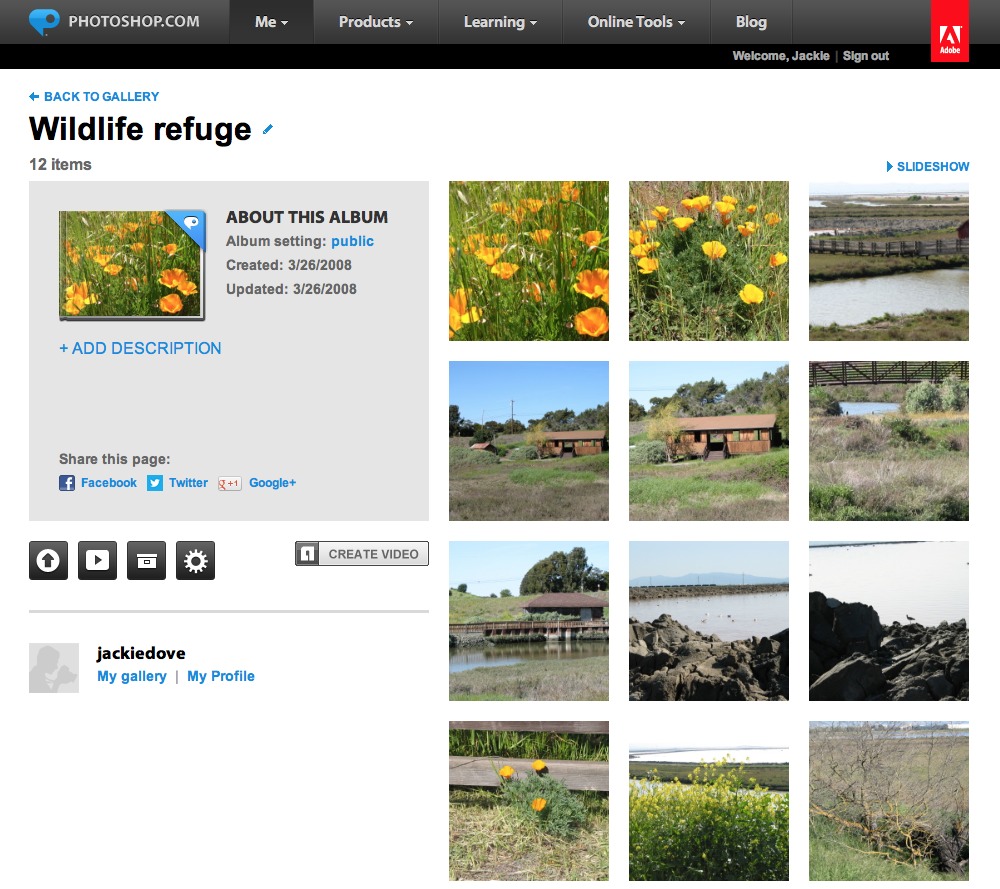Screen dimensions: 1000x889
Task: Sign out of the account
Action: [x=865, y=56]
